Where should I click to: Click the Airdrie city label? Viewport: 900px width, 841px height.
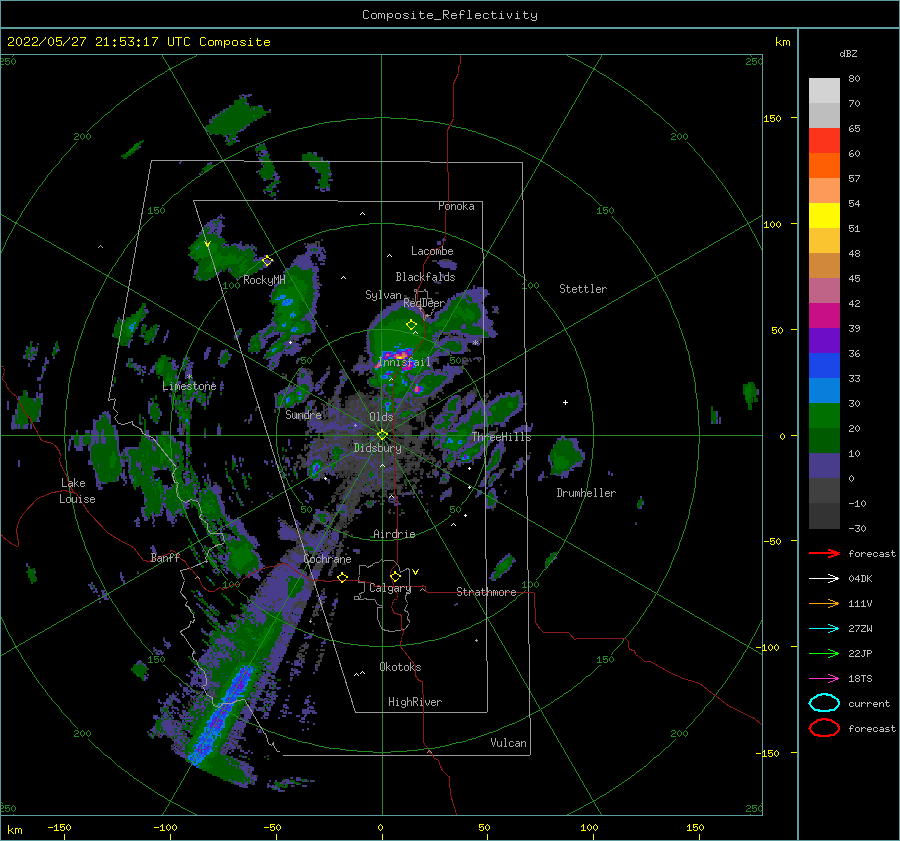click(x=394, y=534)
